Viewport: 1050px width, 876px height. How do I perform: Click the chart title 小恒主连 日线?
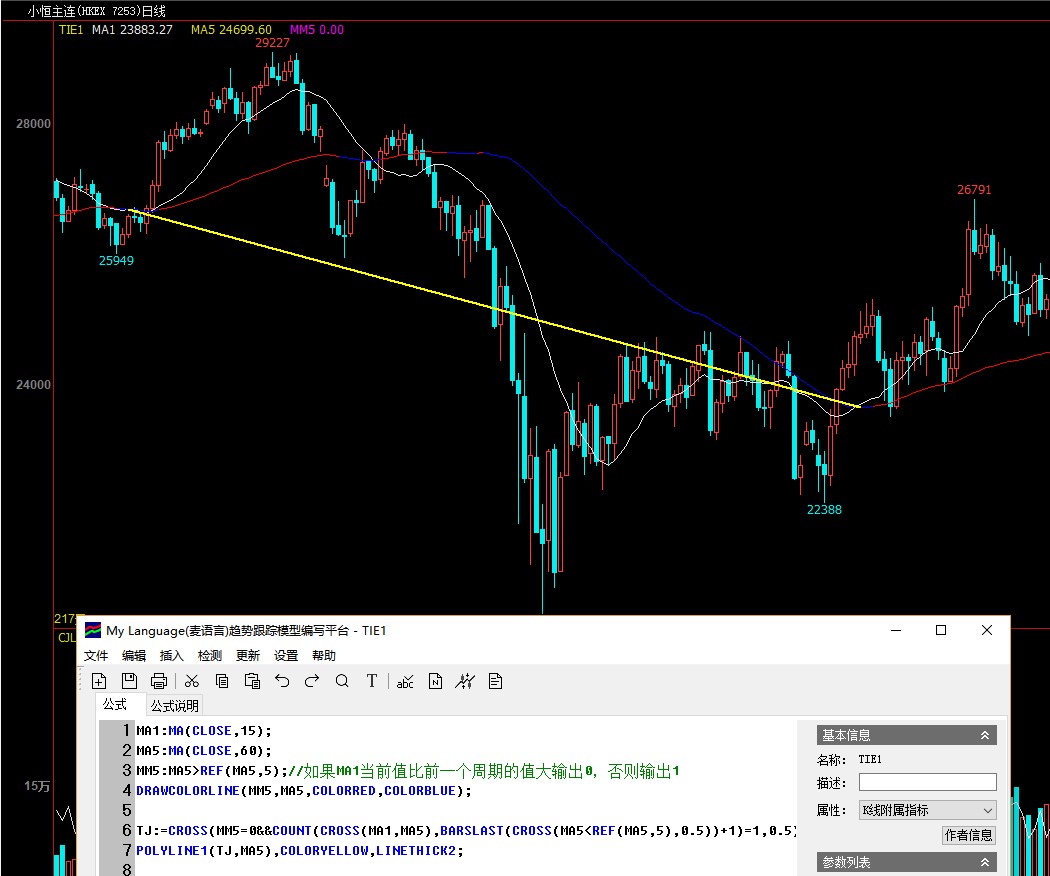[96, 11]
